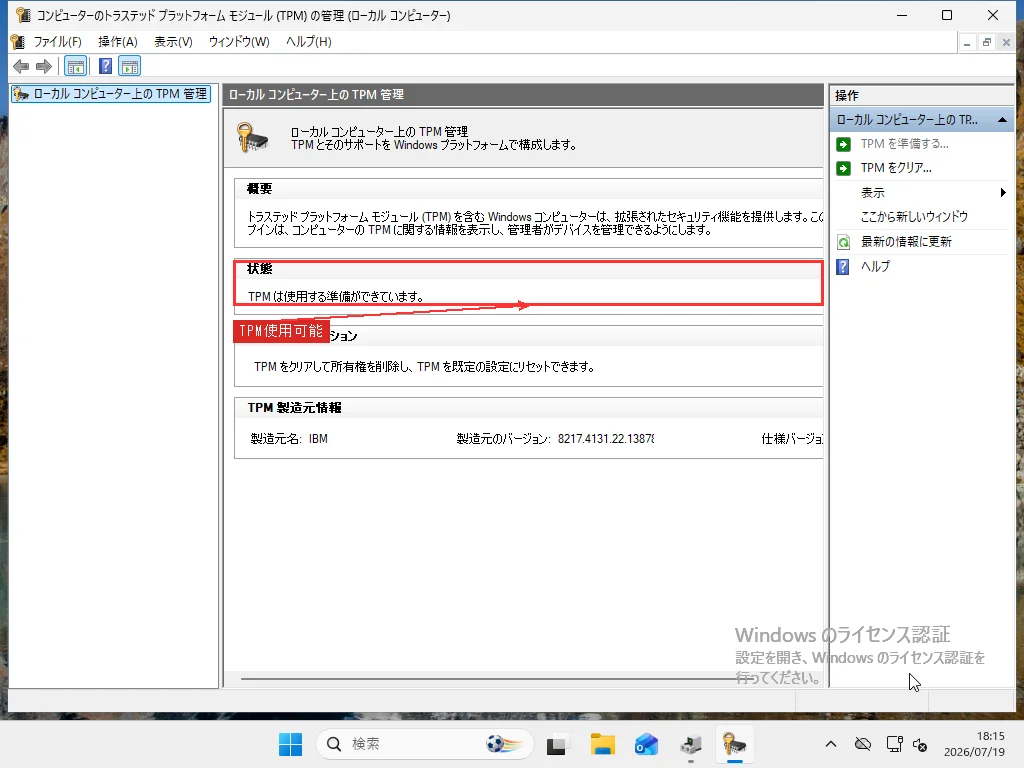Click the green arrow icon beside TPM をクリア
1024x768 pixels.
click(844, 168)
